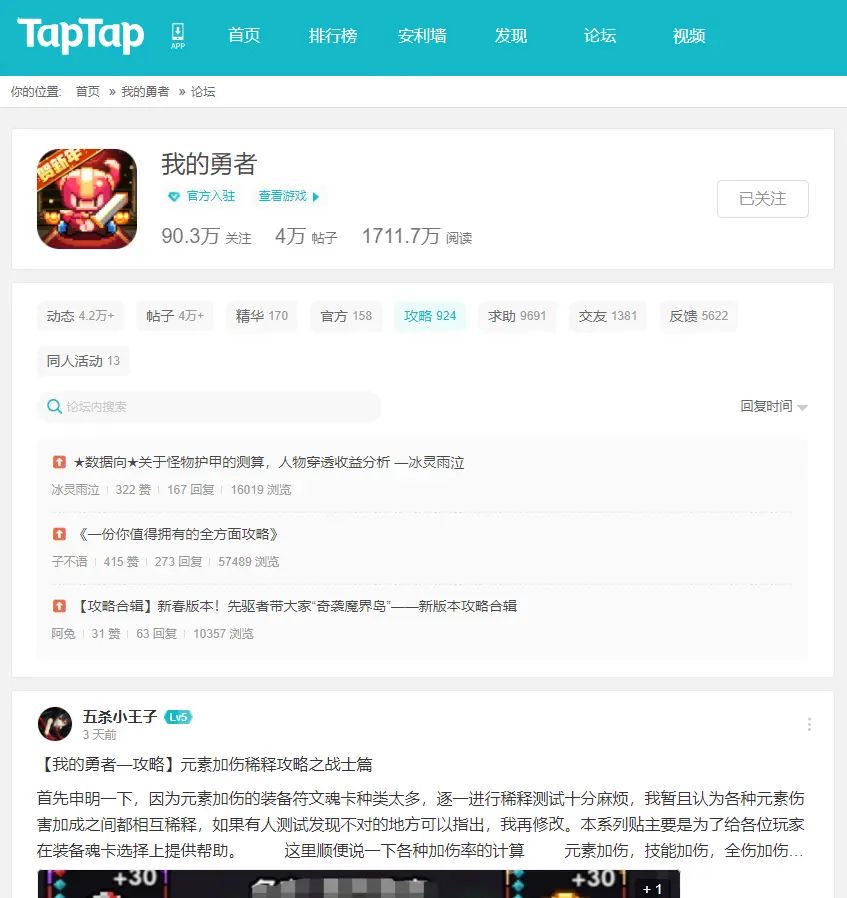
Task: Click 五杀小王子 user avatar
Action: (x=55, y=724)
